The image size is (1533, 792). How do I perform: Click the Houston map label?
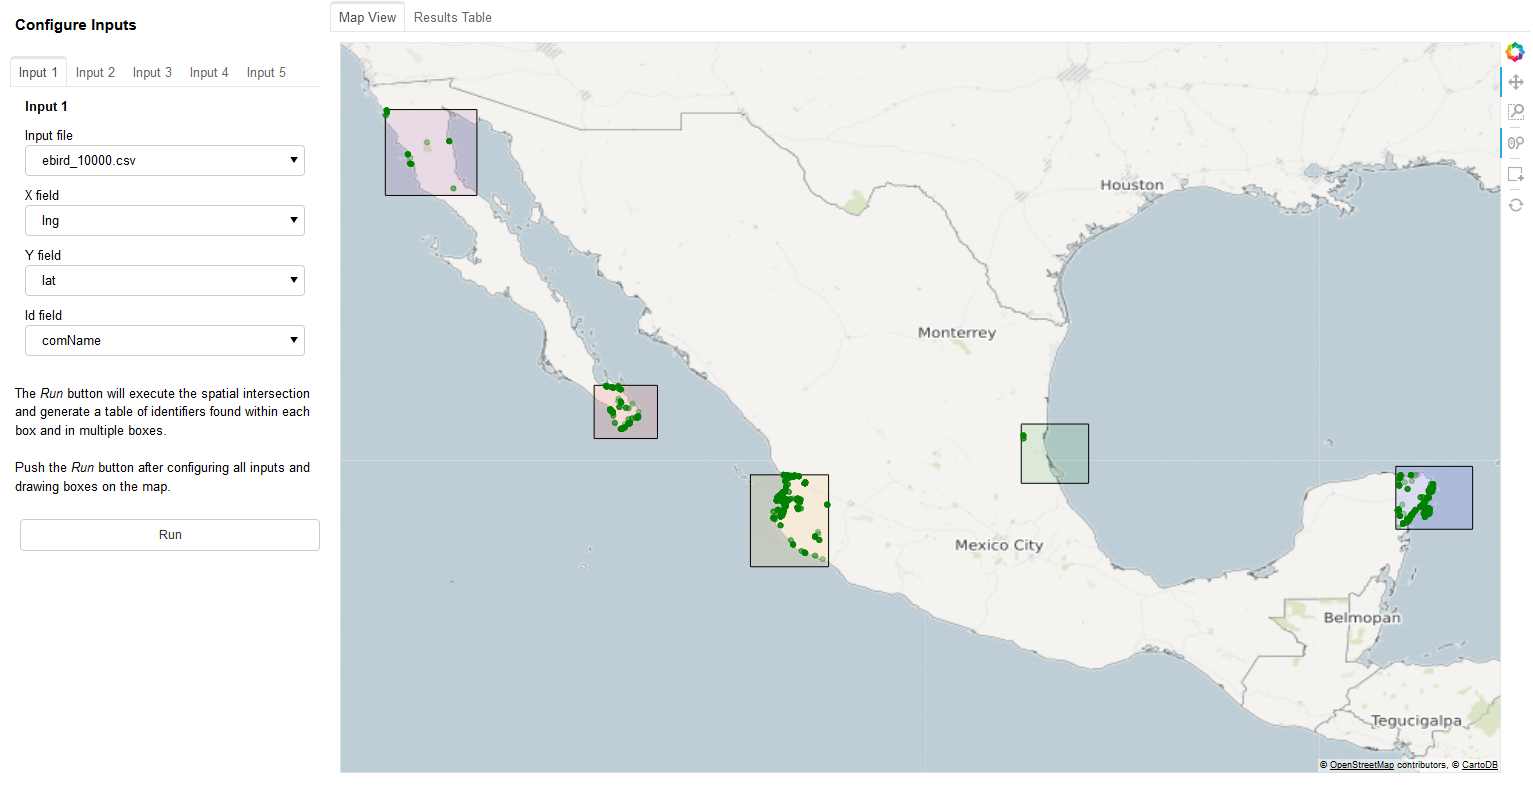1132,185
